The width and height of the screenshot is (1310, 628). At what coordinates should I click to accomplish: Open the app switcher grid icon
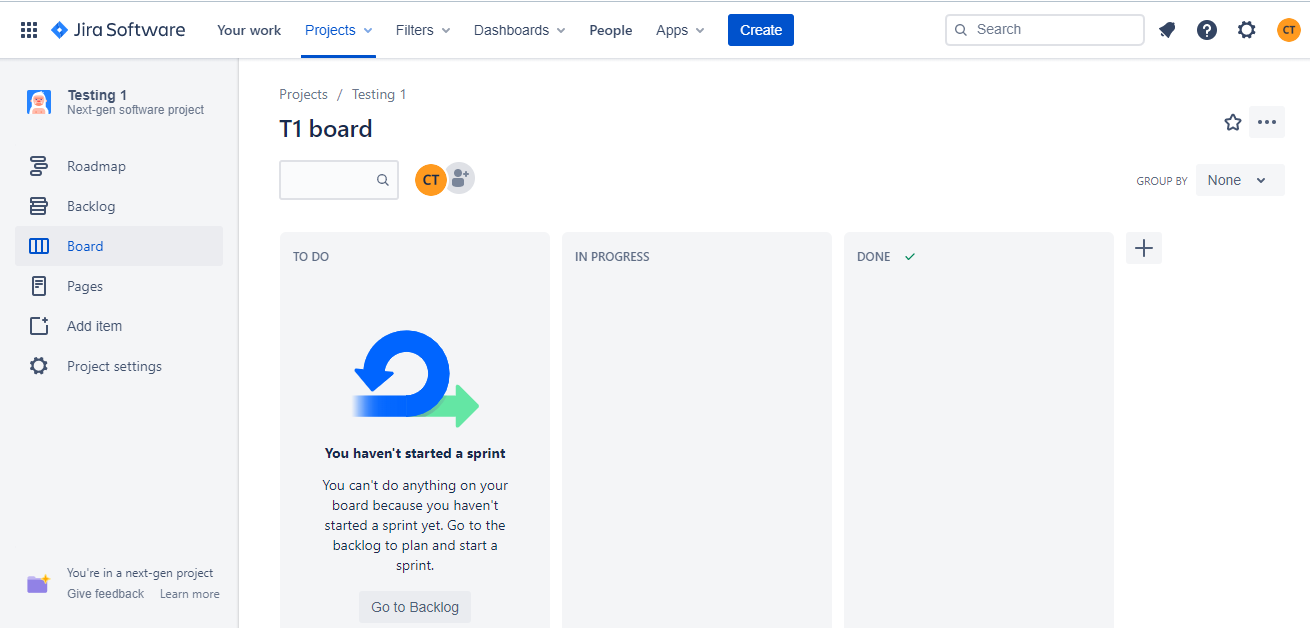(x=29, y=30)
